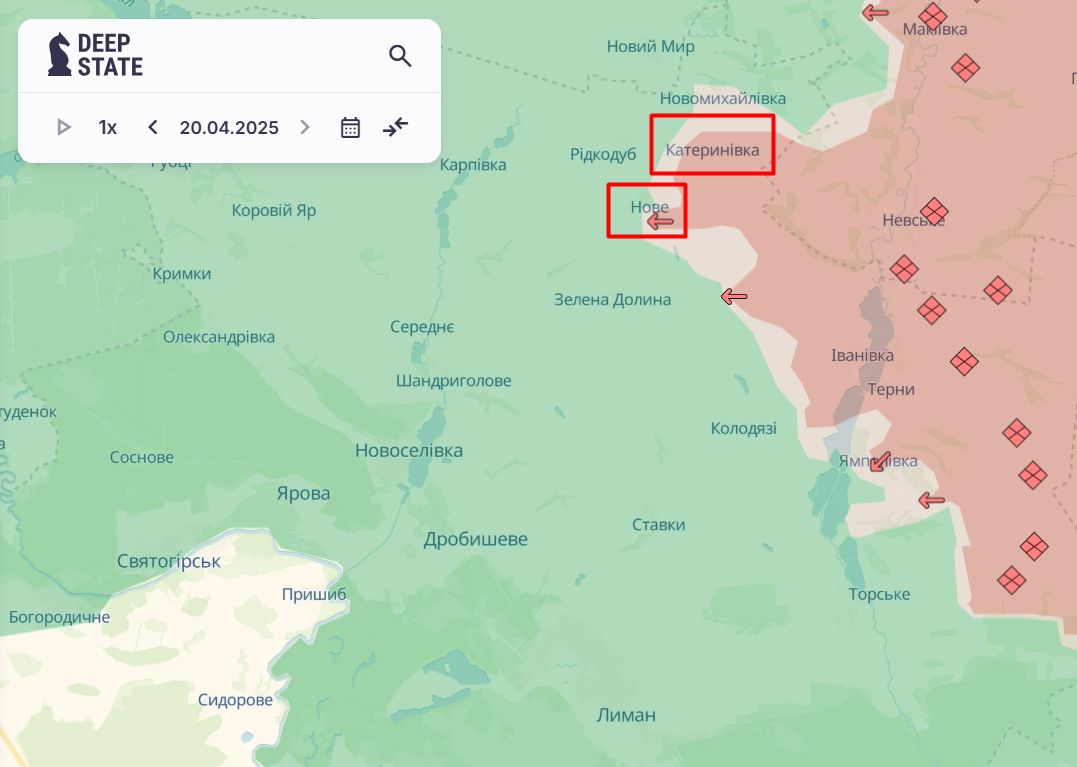Image resolution: width=1077 pixels, height=767 pixels.
Task: Click the DeepState knight logo
Action: (60, 54)
